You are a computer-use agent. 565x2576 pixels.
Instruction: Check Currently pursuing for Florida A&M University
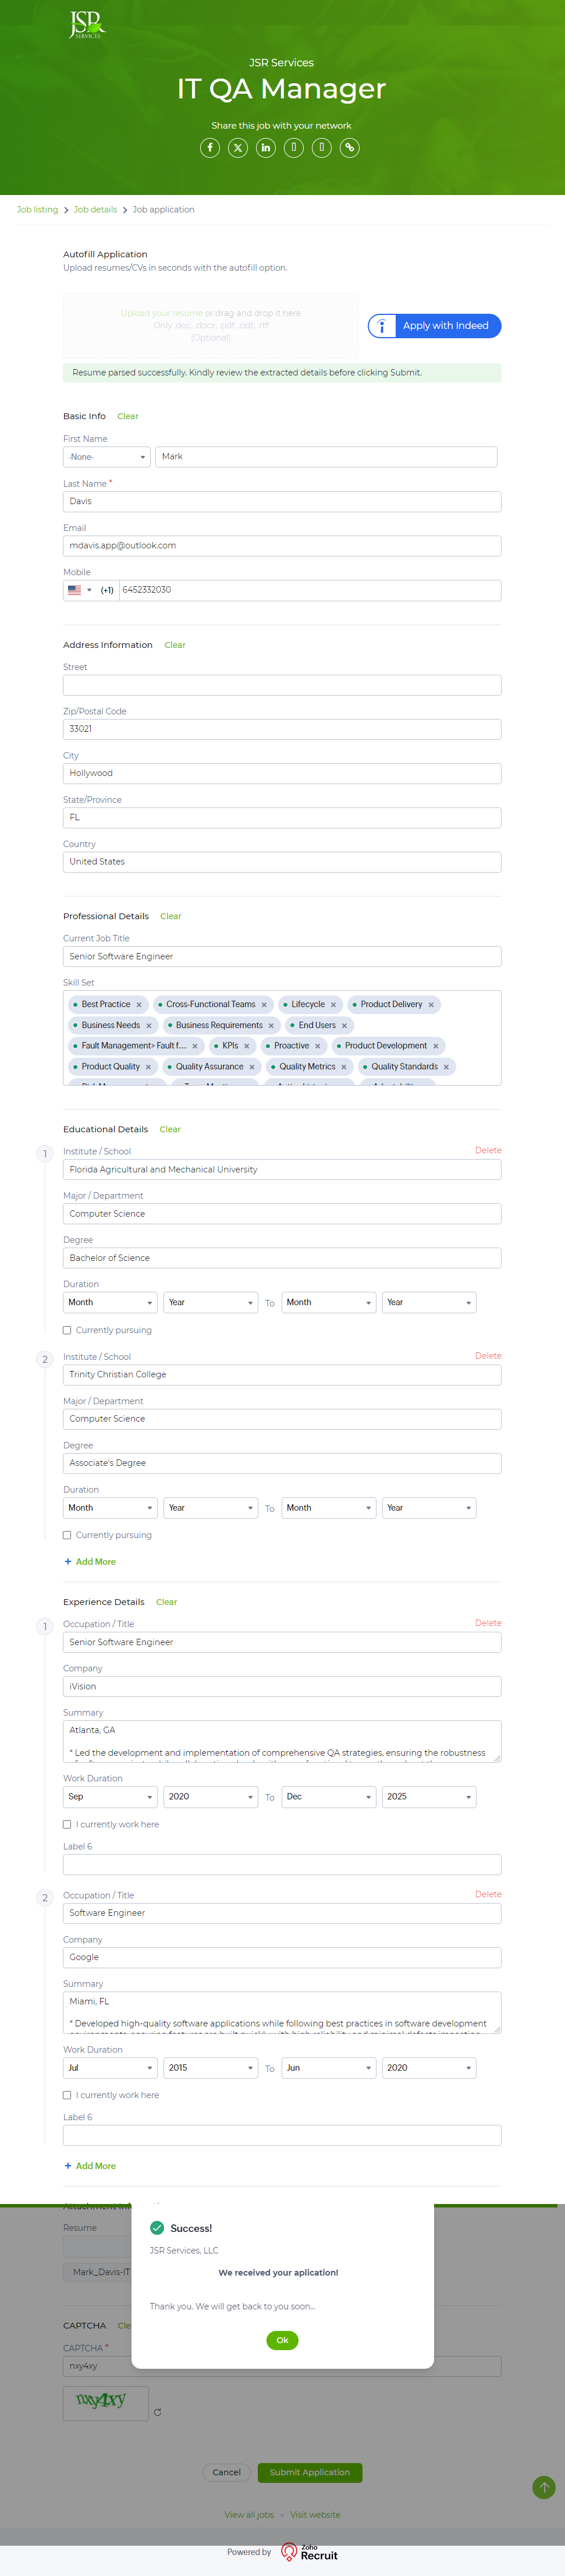pyautogui.click(x=67, y=1330)
